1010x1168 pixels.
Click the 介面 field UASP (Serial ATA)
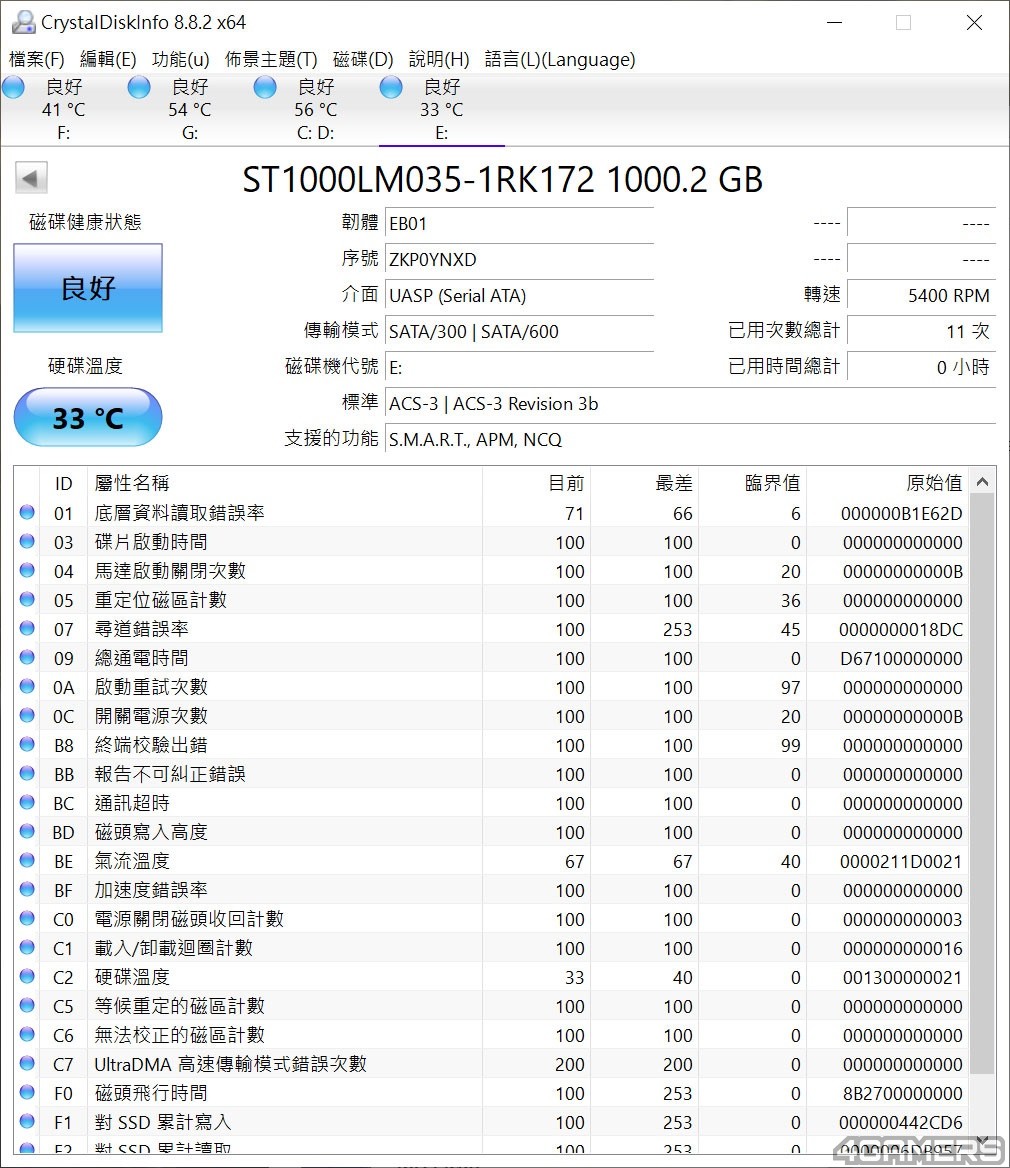(x=519, y=296)
